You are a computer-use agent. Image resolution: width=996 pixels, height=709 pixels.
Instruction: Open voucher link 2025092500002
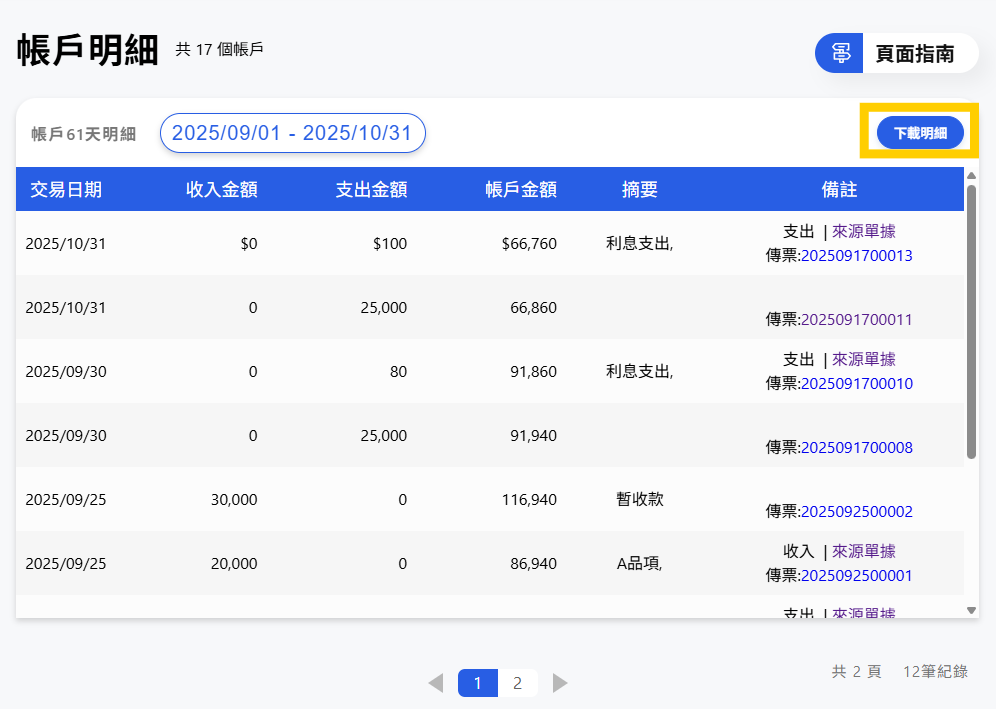[x=856, y=512]
